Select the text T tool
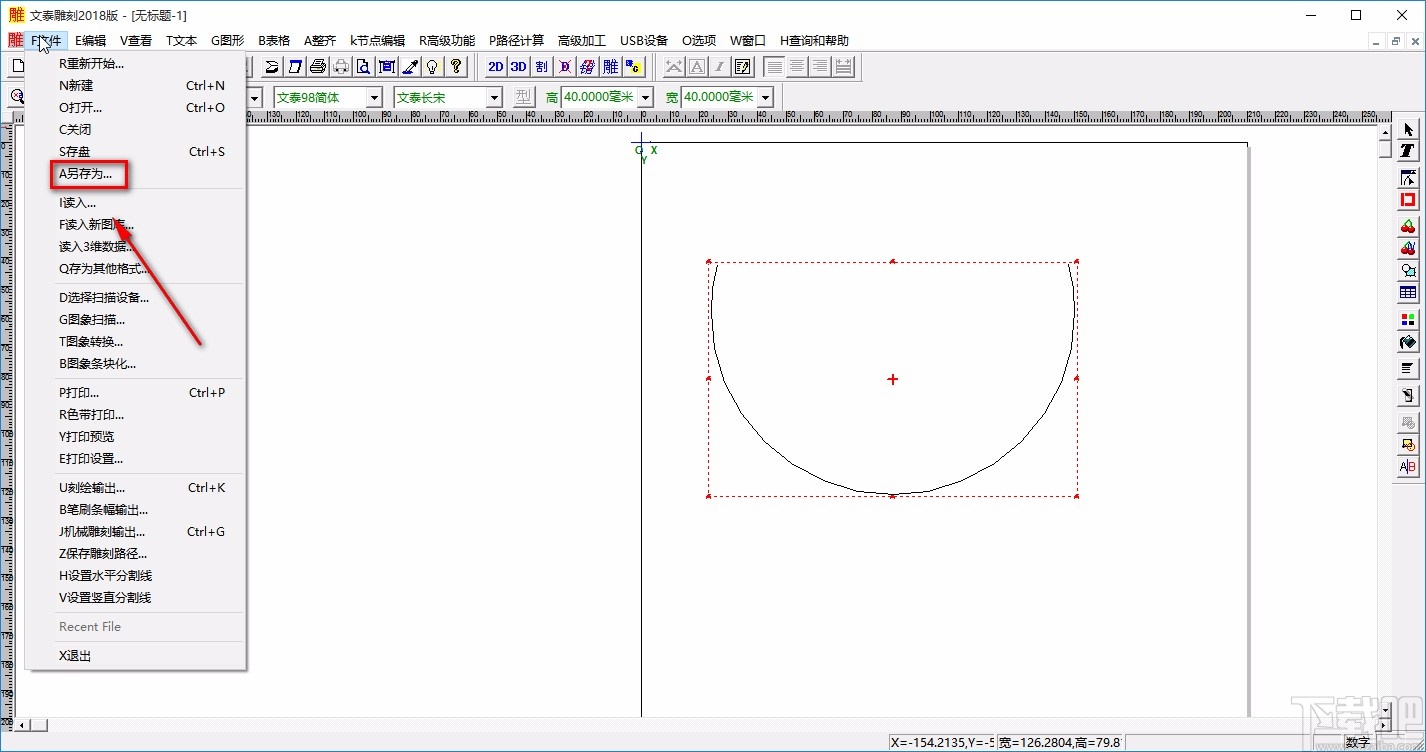 [x=1408, y=151]
